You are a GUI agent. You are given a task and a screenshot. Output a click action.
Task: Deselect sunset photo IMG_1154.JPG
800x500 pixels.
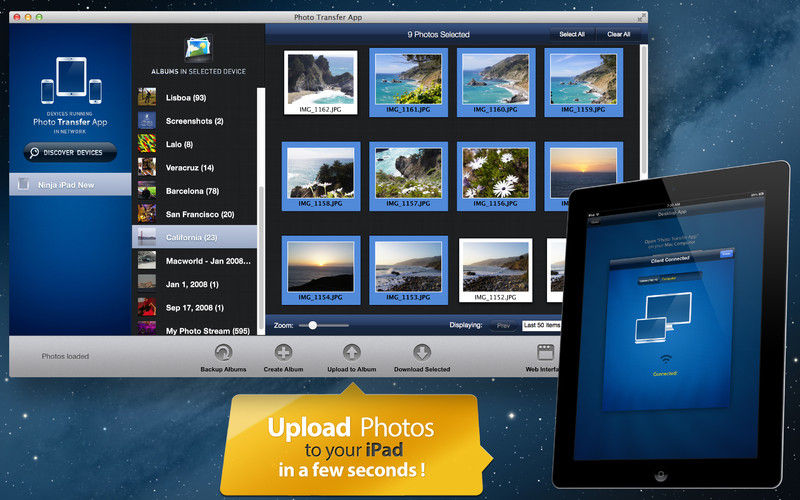tap(320, 270)
